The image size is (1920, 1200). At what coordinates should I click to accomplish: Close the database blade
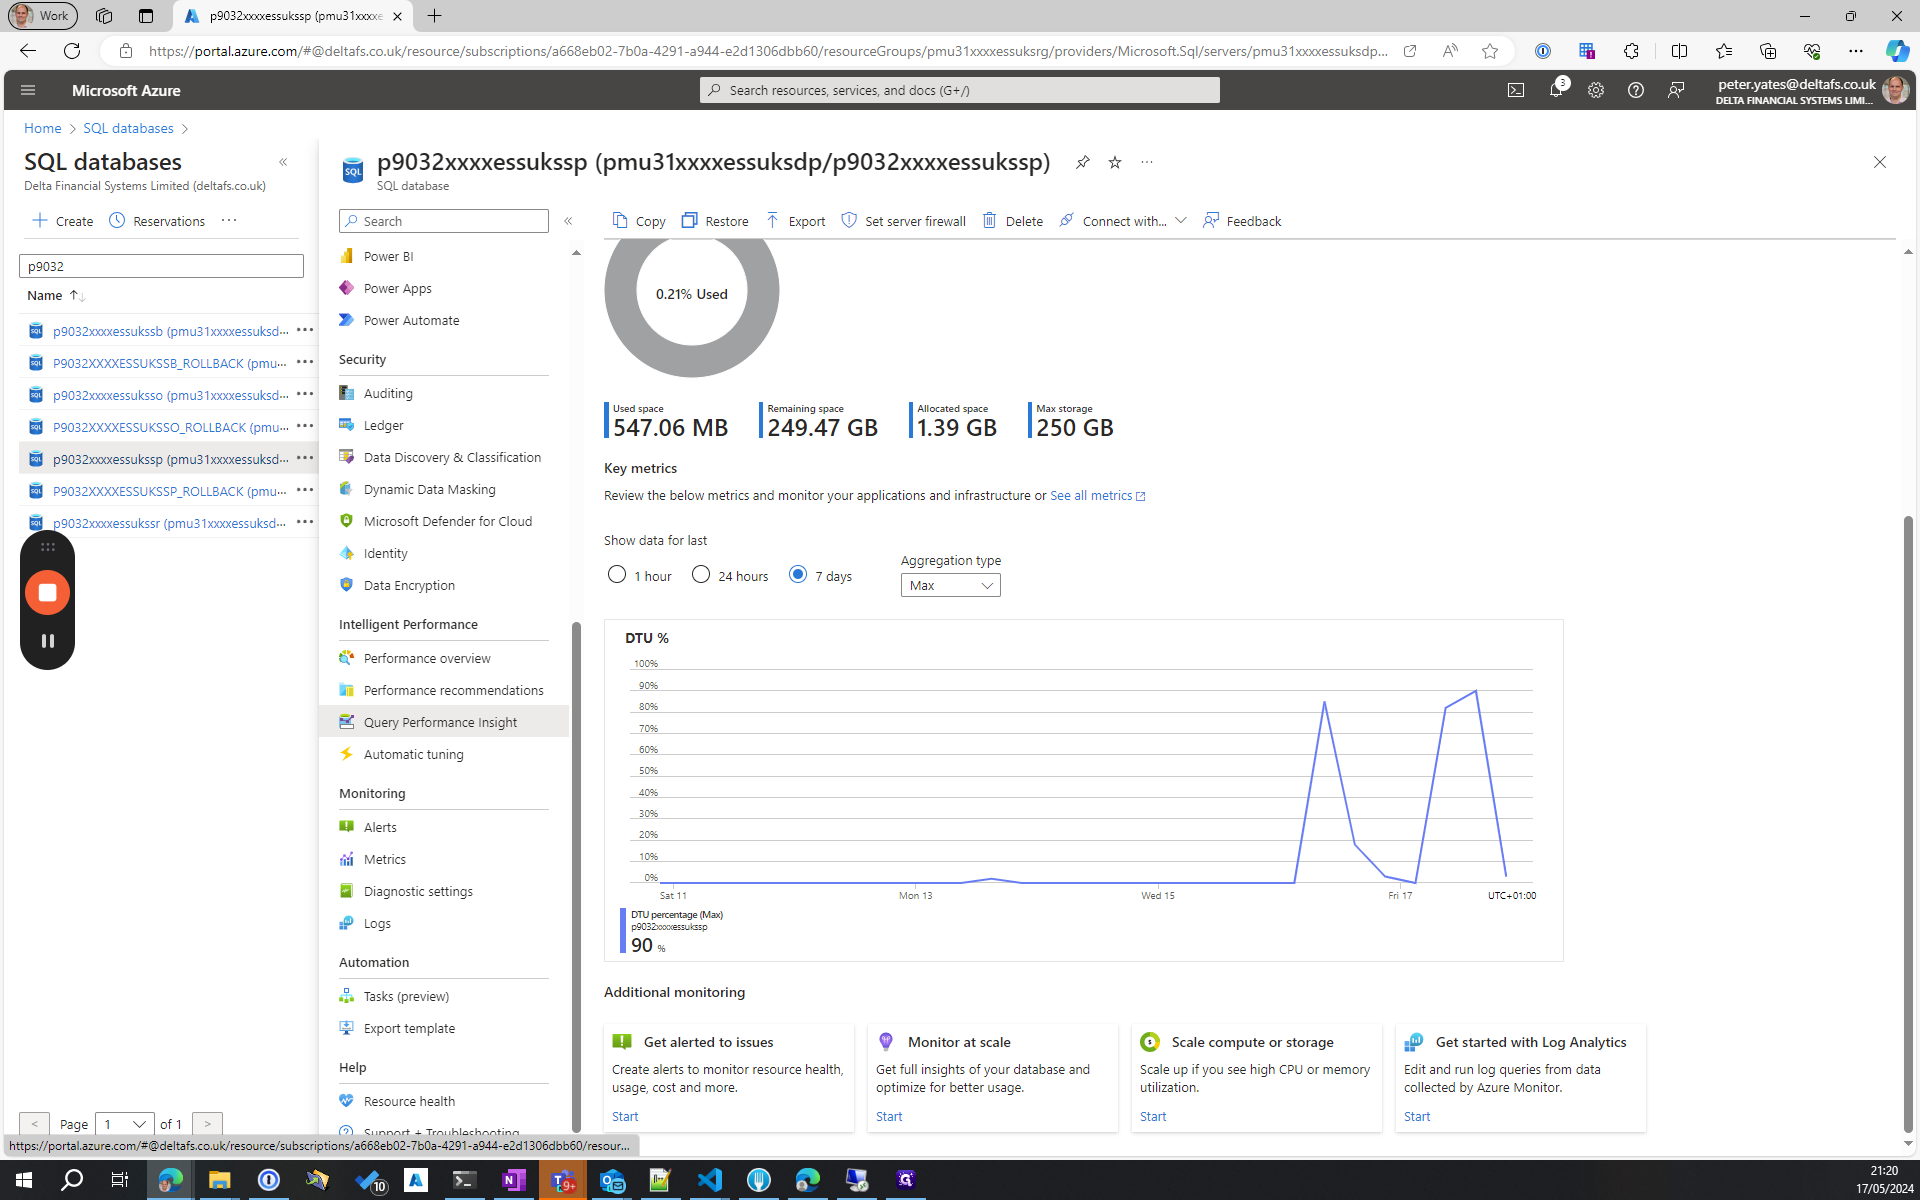tap(1880, 162)
